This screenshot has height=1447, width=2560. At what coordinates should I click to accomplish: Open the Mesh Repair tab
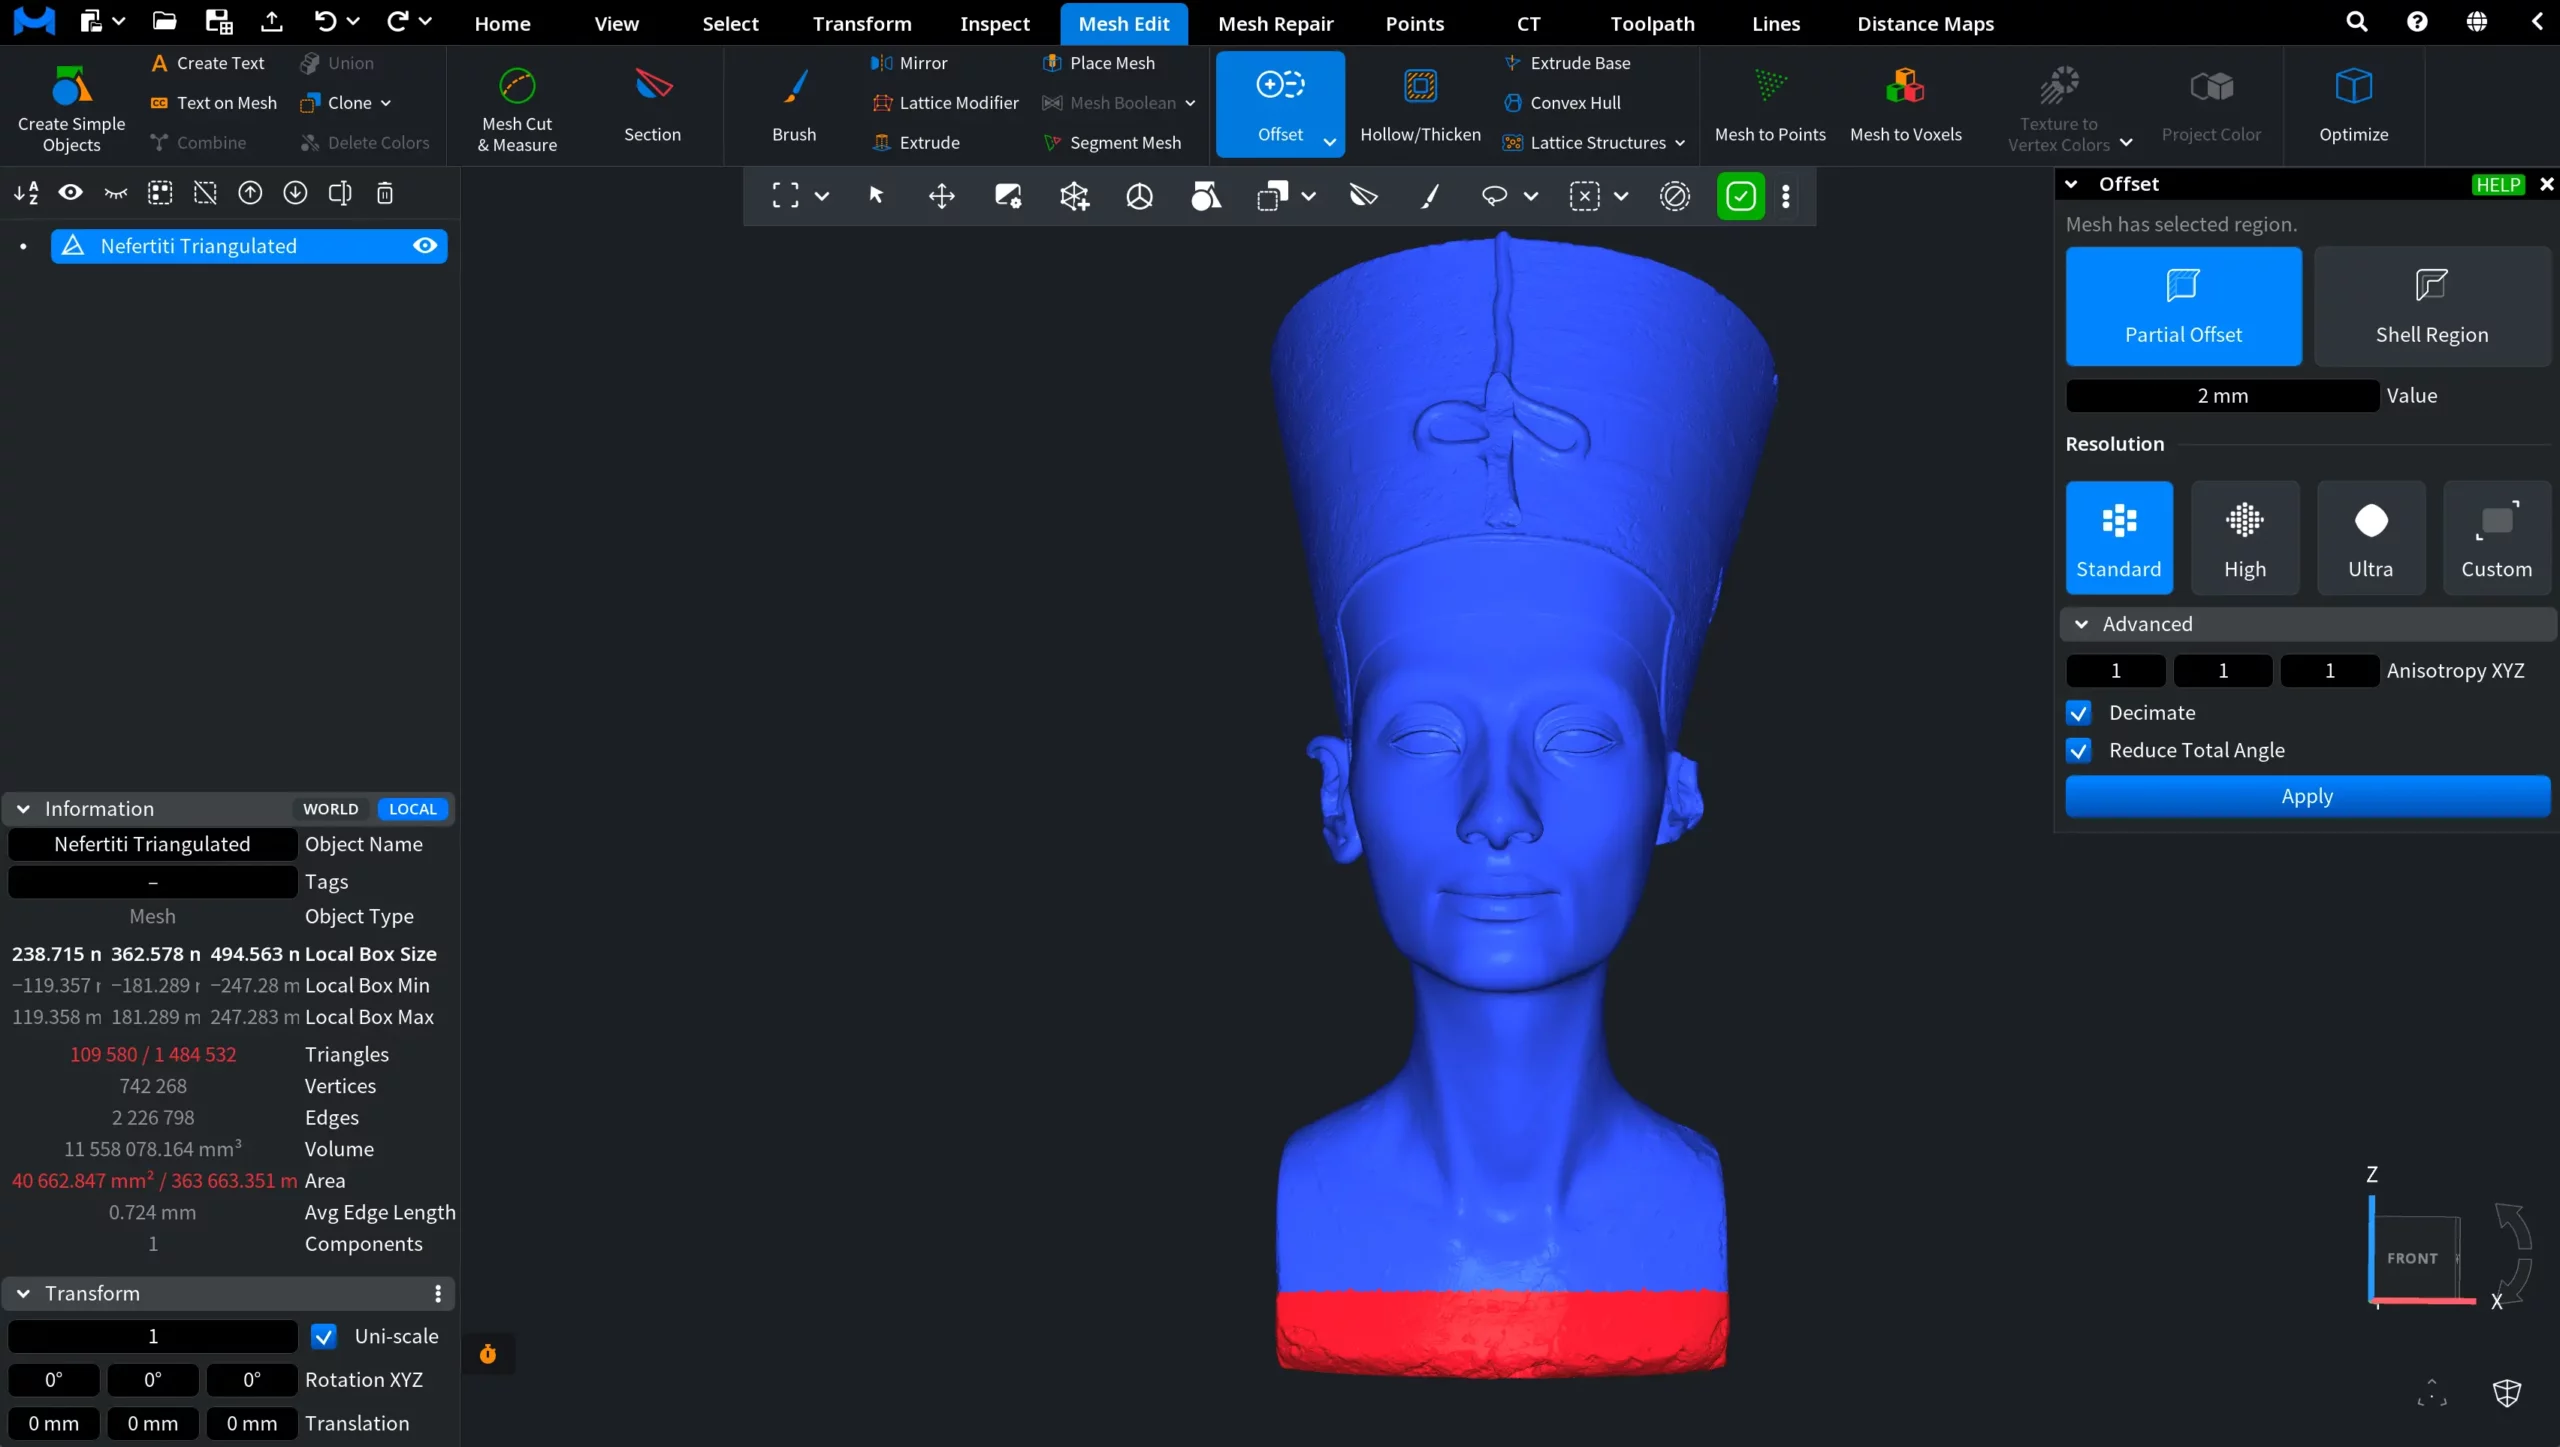tap(1275, 23)
